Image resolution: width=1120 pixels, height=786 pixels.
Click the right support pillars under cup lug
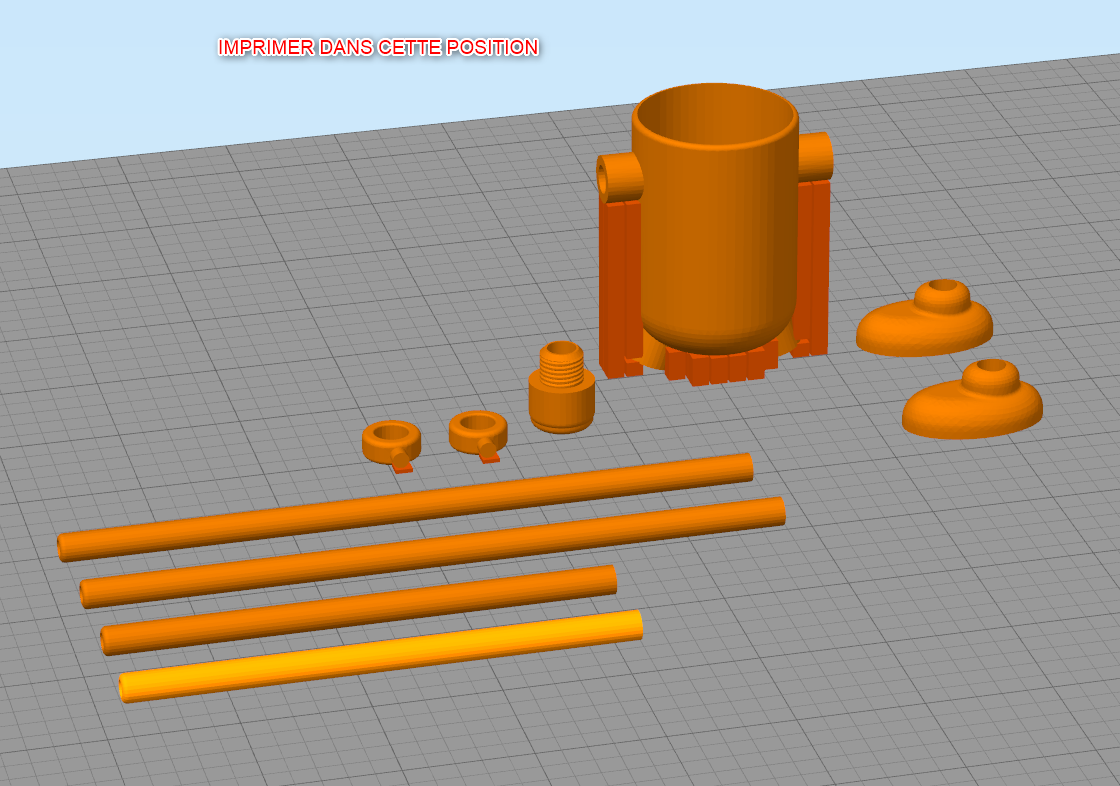(x=813, y=268)
